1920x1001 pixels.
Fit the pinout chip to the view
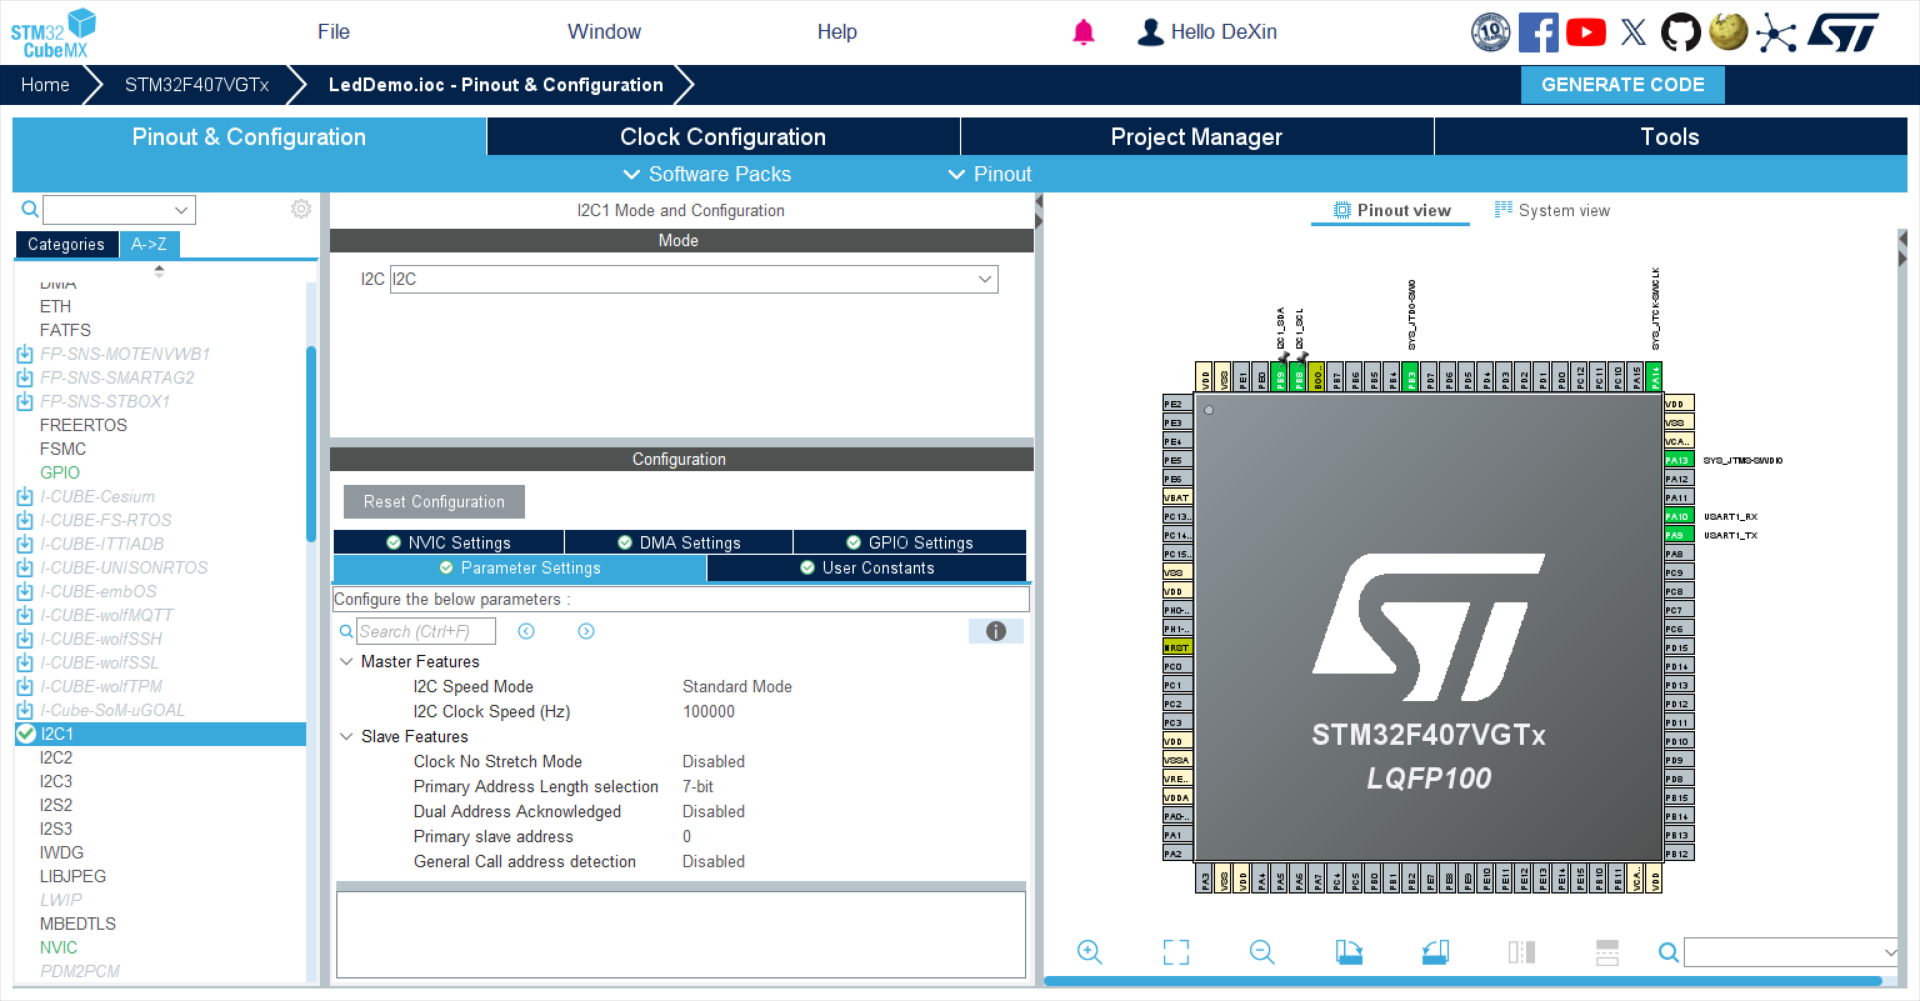click(x=1176, y=952)
